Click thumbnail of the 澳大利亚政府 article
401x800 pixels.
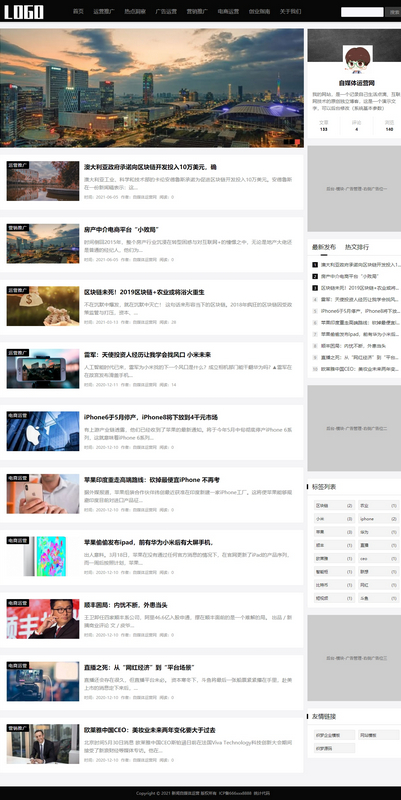[43, 181]
